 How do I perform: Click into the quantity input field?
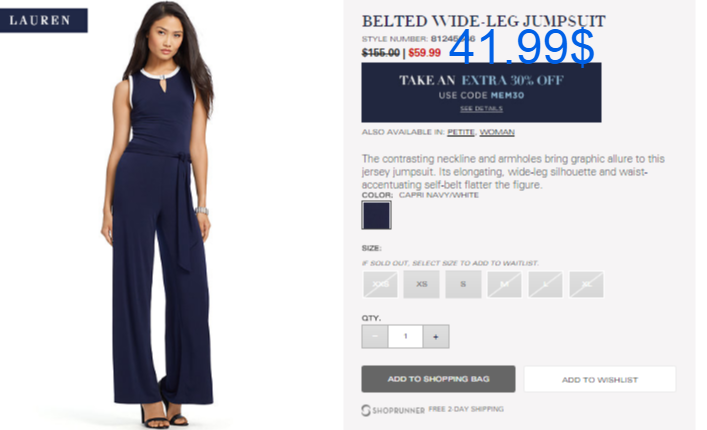(x=405, y=337)
